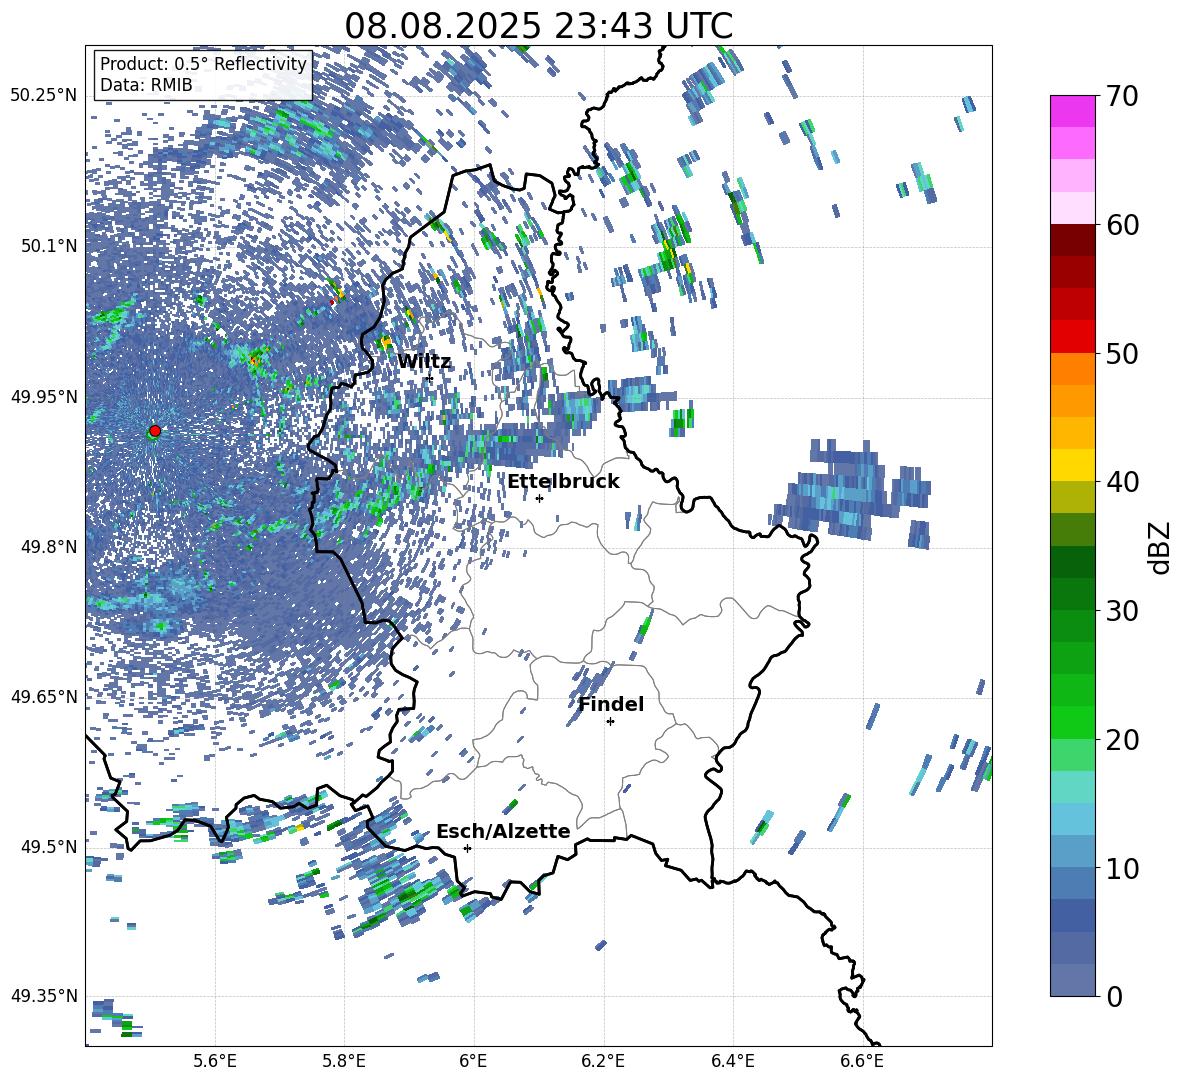Screen dimensions: 1184x1081
Task: Click the 60 tick on the colorbar
Action: (1122, 225)
